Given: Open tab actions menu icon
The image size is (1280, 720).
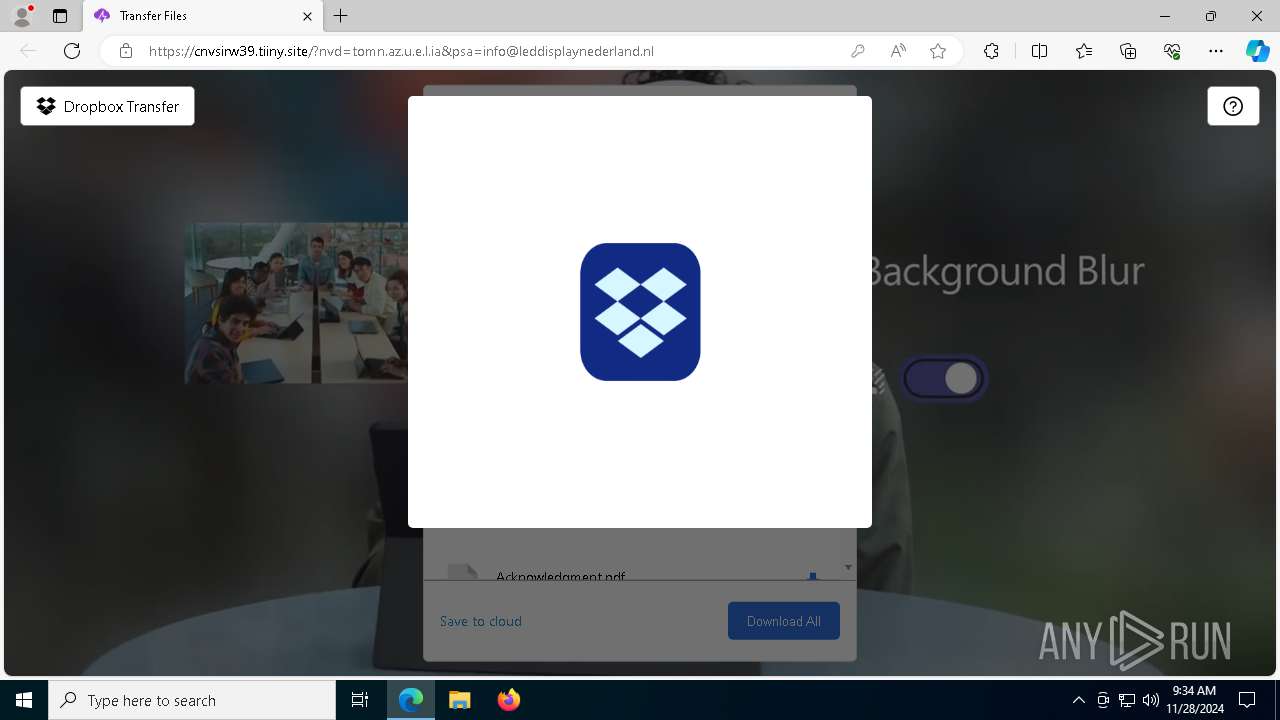Looking at the screenshot, I should pyautogui.click(x=60, y=16).
